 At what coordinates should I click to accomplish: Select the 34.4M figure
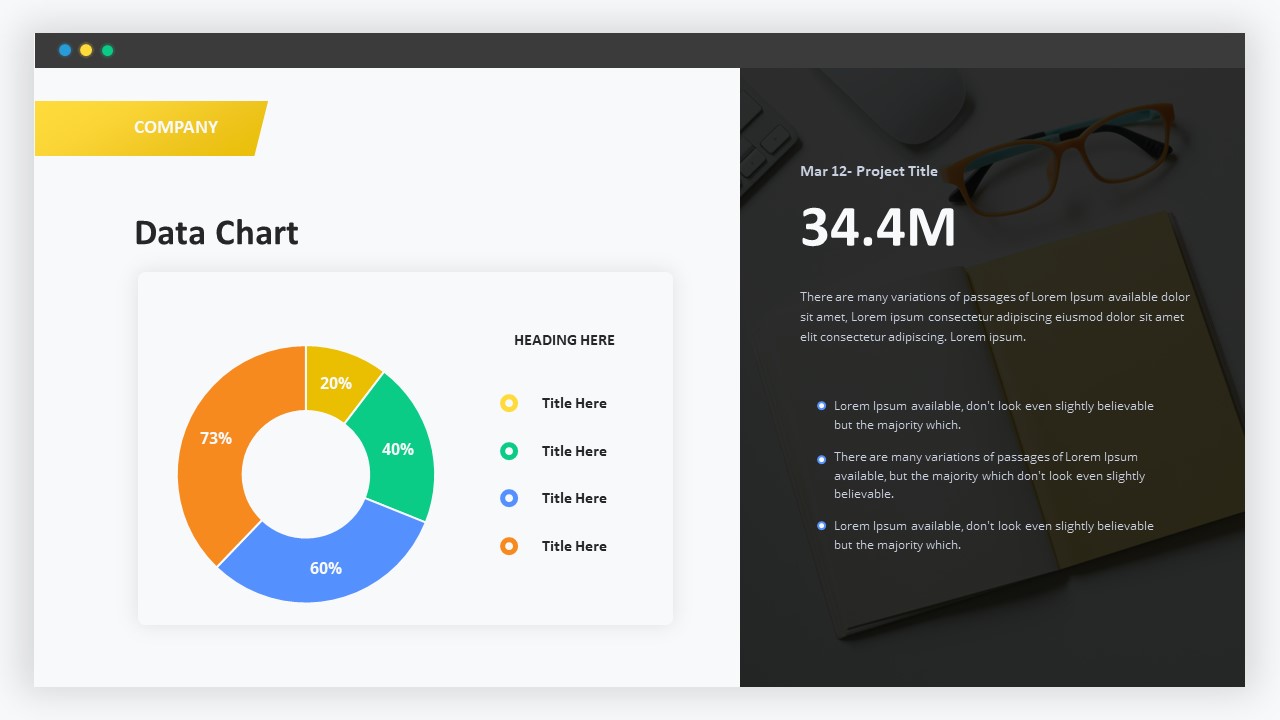pos(878,227)
